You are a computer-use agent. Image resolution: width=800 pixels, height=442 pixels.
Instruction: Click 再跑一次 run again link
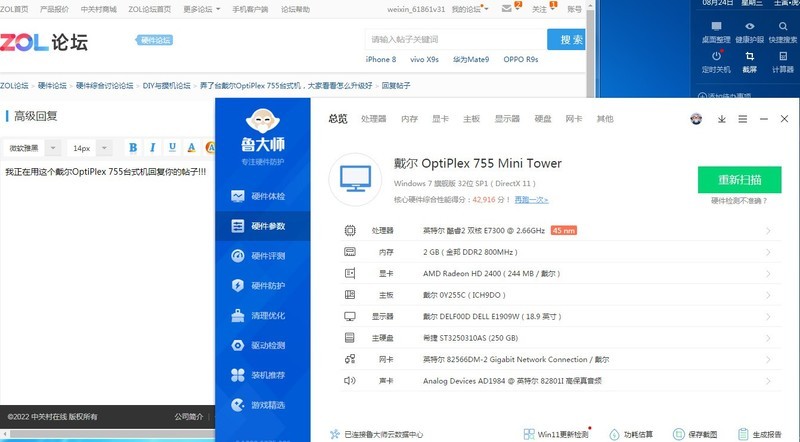click(531, 200)
